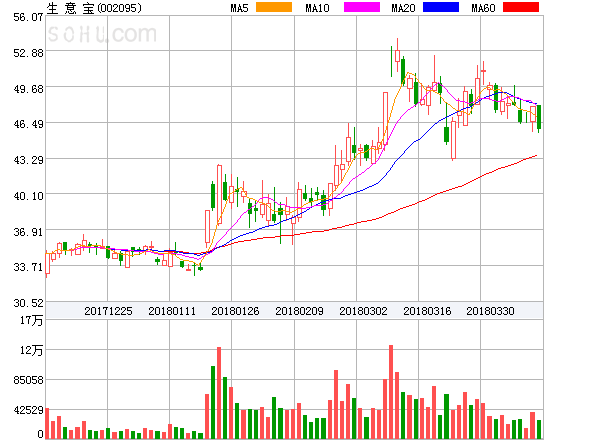Click the 20180209 date label
This screenshot has width=600, height=440.
(299, 311)
